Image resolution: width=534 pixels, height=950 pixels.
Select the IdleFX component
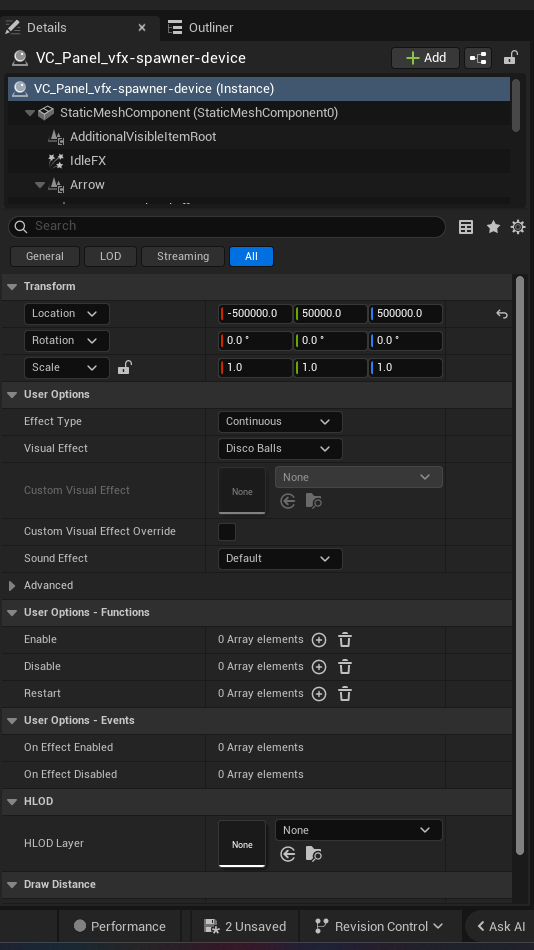(88, 161)
